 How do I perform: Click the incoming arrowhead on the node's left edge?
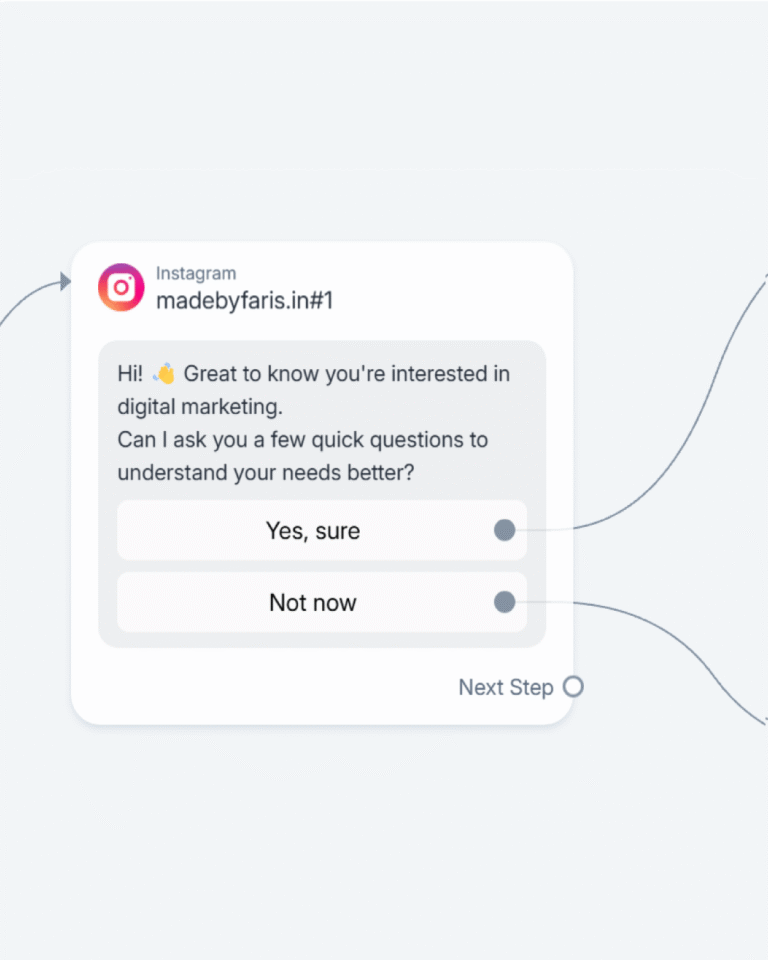[65, 282]
